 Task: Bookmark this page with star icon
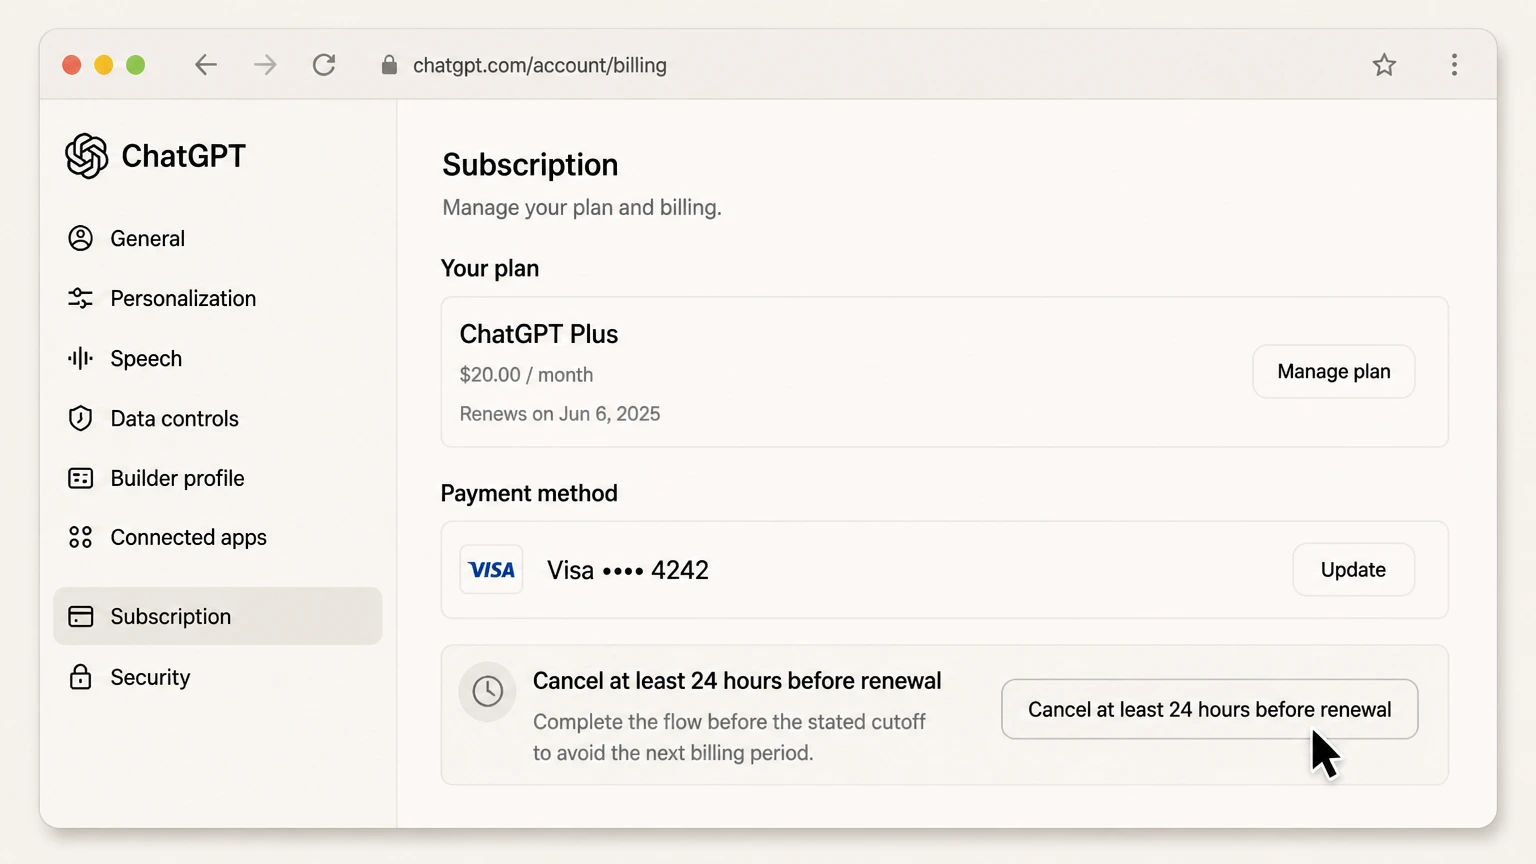pos(1384,65)
